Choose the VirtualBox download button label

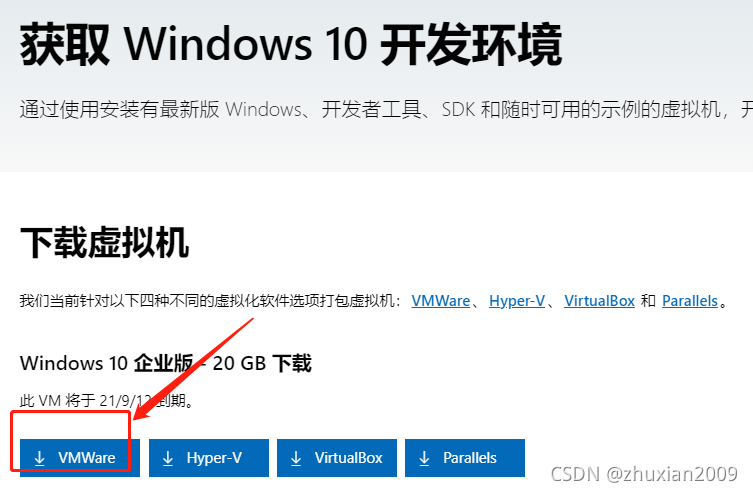coord(348,458)
